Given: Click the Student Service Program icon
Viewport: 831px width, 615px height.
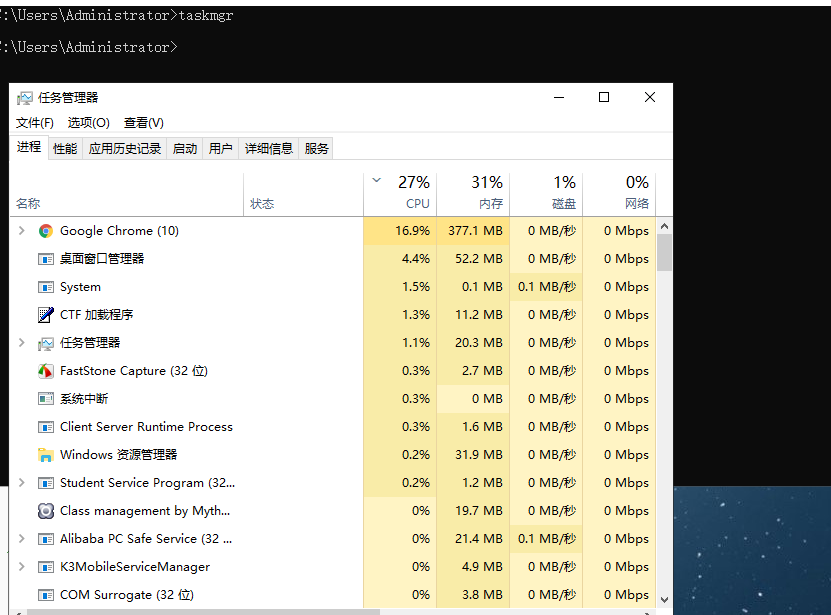Looking at the screenshot, I should click(x=46, y=483).
